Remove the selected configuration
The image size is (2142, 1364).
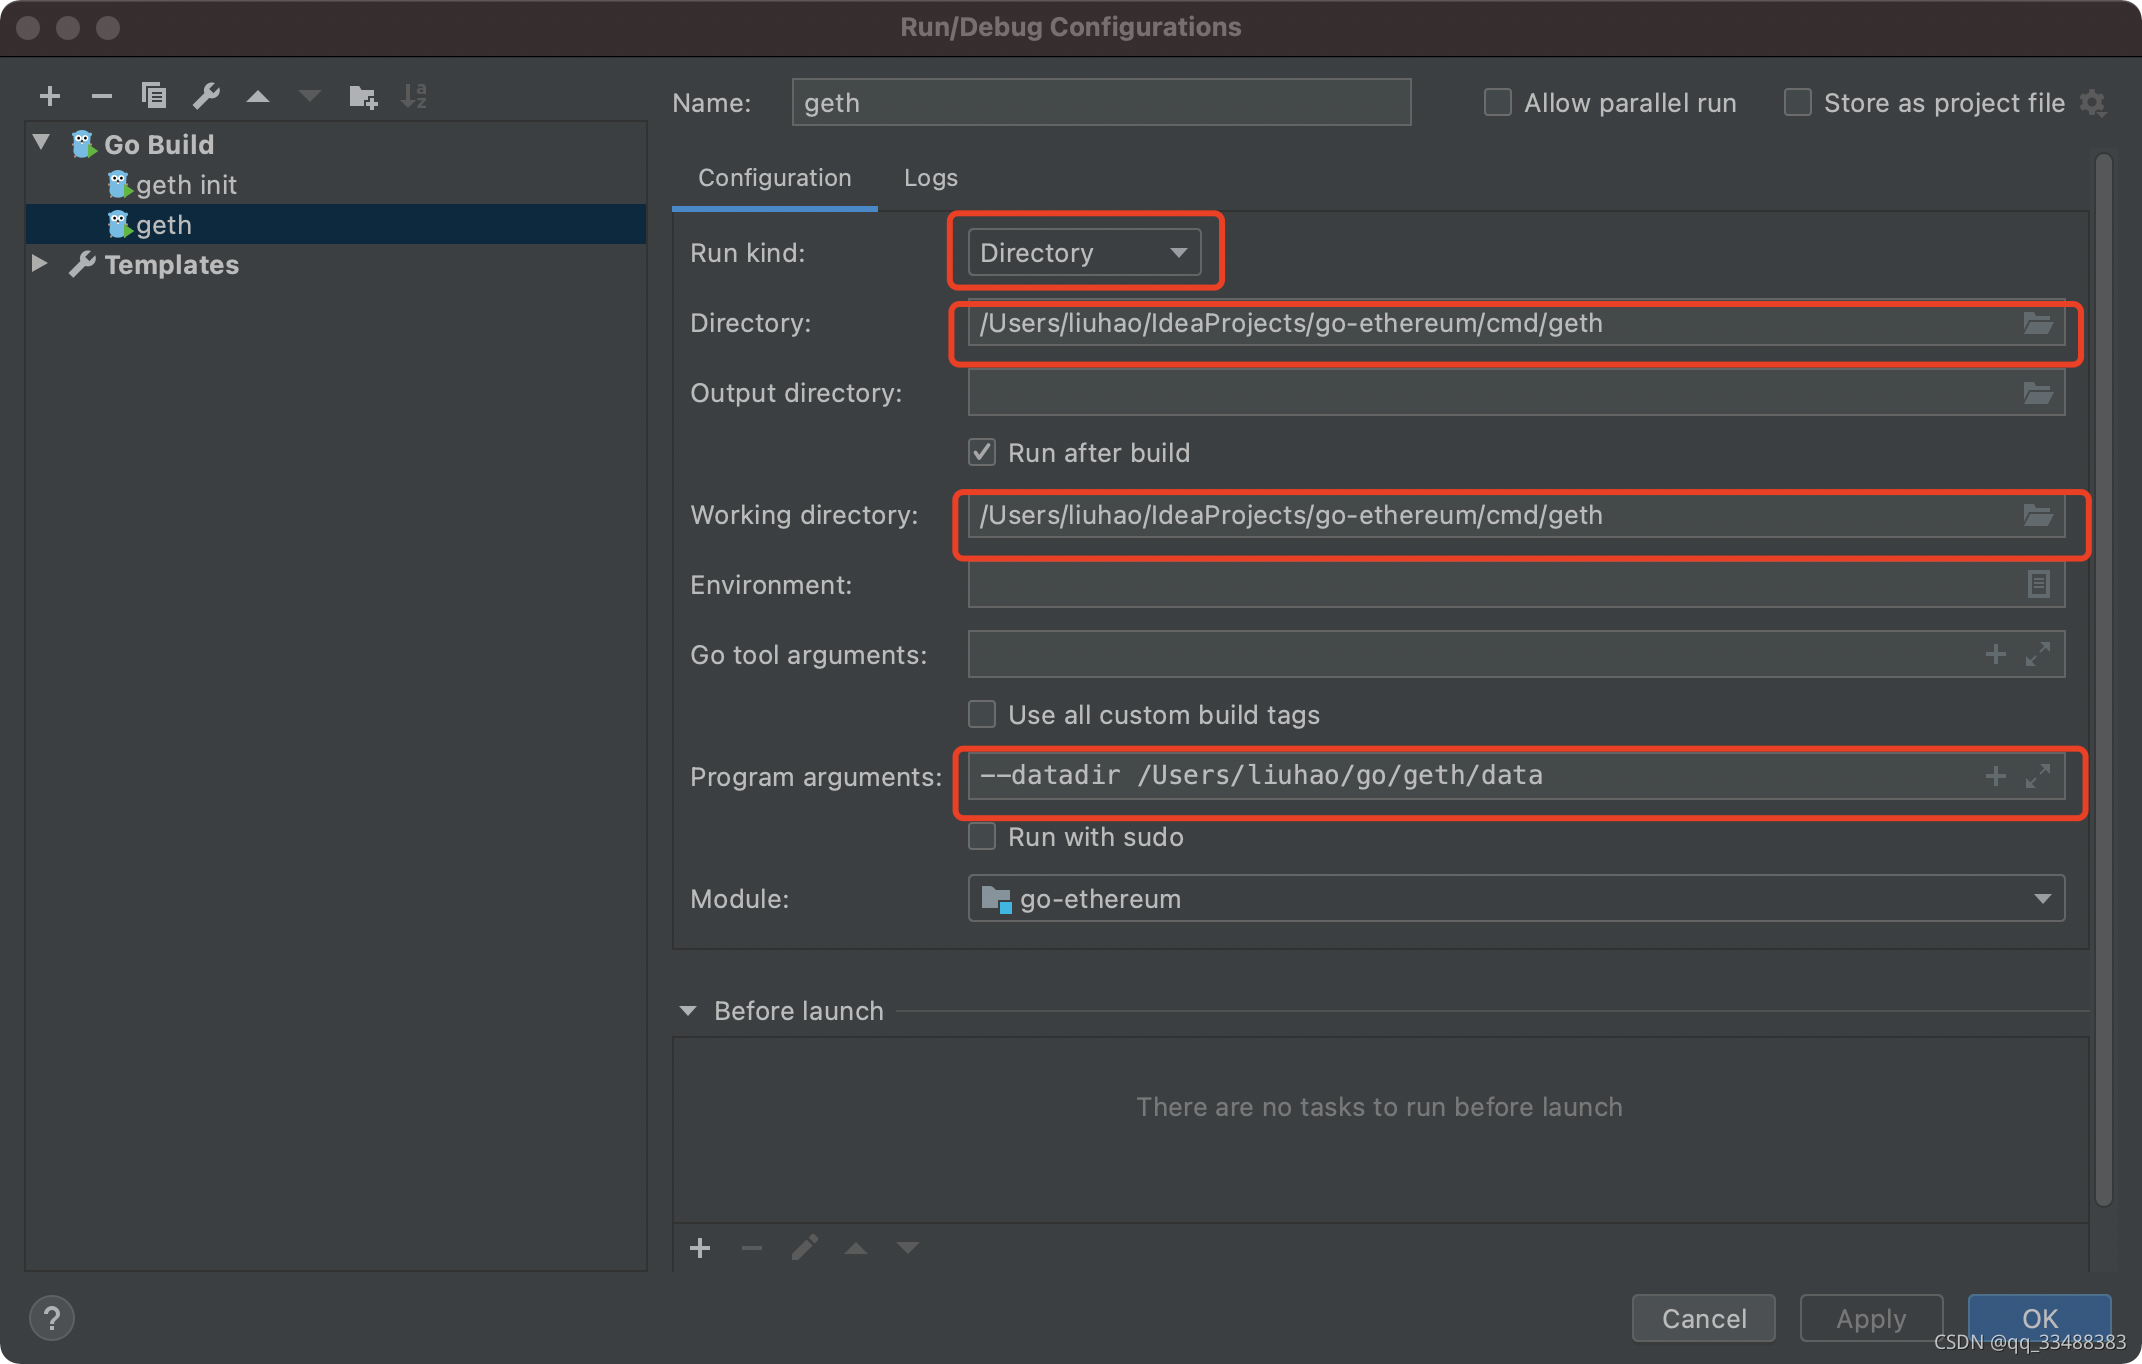point(101,96)
